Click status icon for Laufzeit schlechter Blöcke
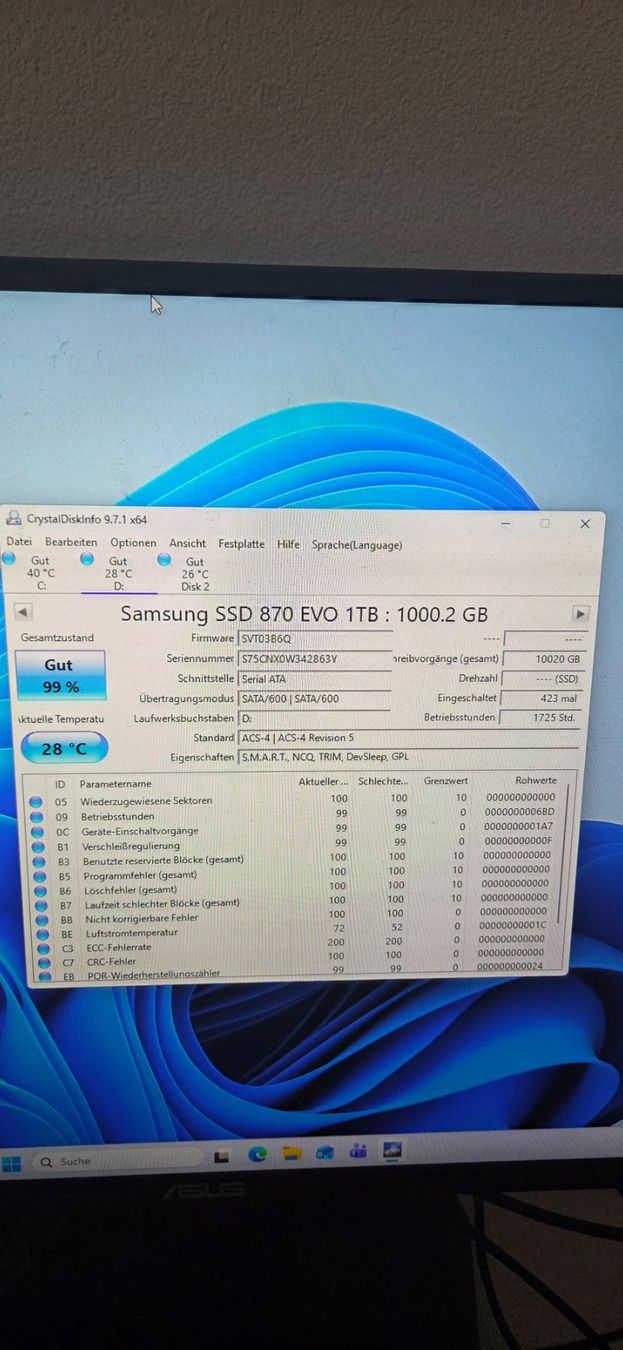The height and width of the screenshot is (1350, 623). (x=39, y=904)
